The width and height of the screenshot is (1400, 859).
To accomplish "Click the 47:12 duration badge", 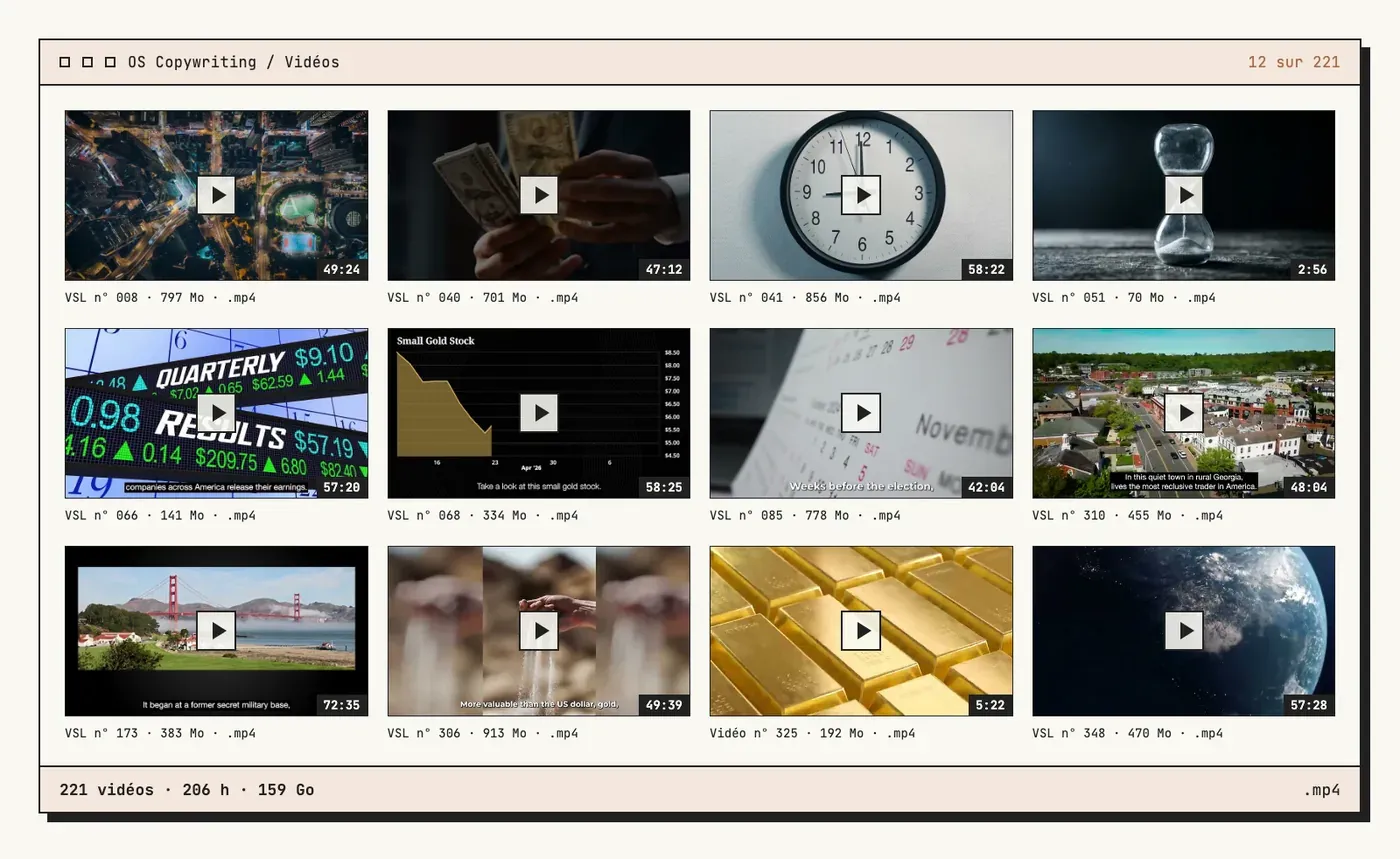I will click(x=664, y=269).
